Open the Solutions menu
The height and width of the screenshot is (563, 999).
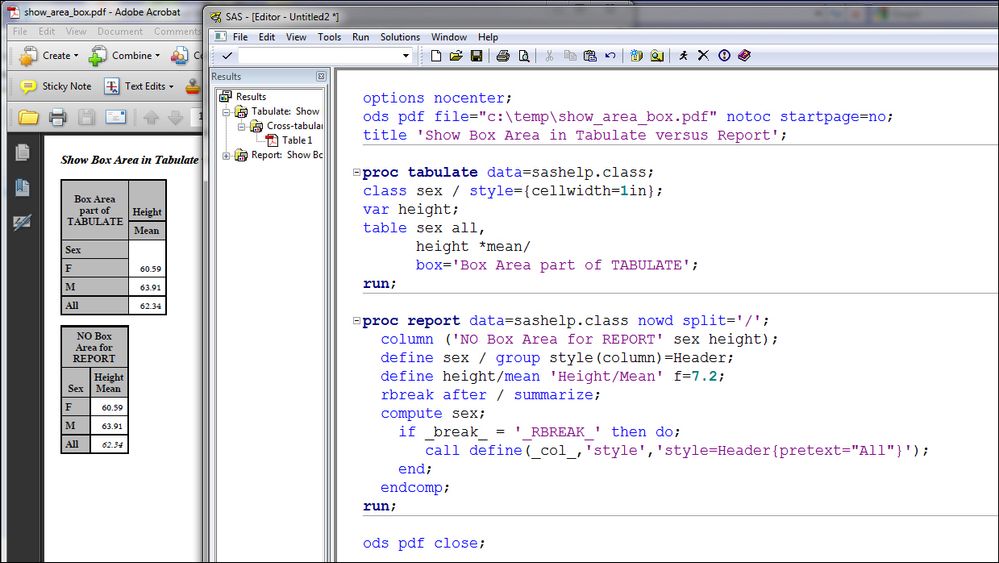click(400, 37)
